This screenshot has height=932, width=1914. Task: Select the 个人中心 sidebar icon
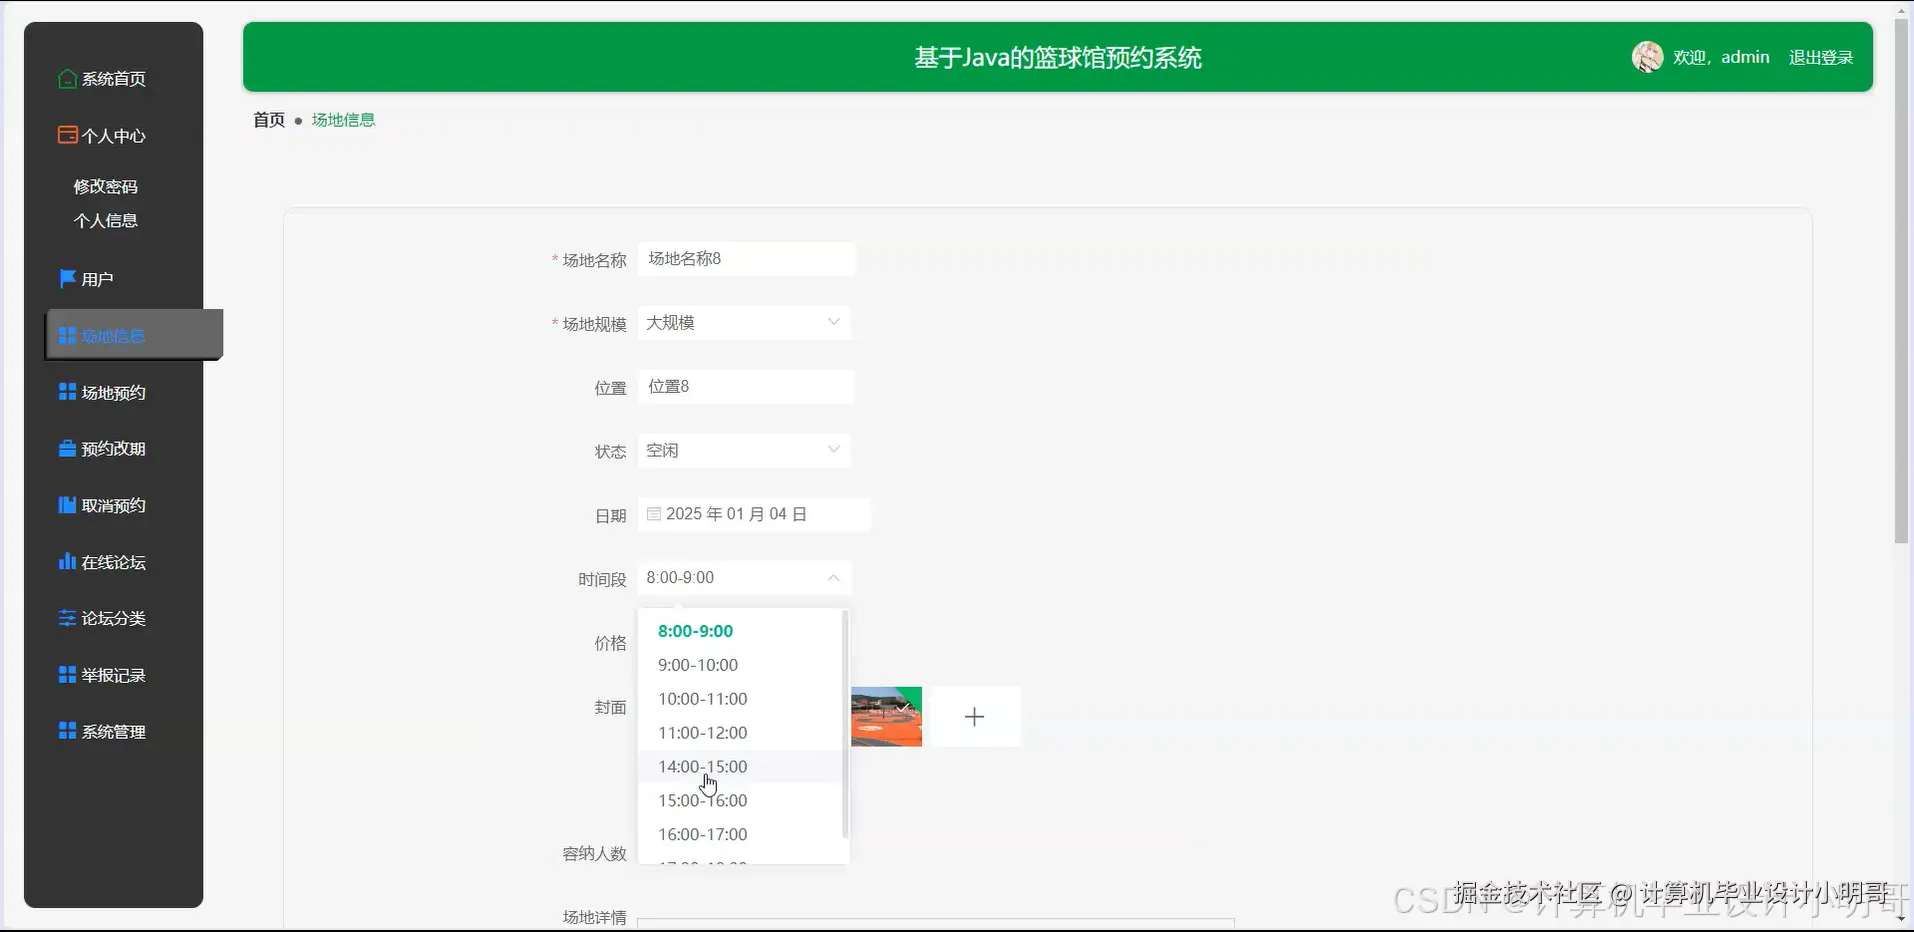(x=101, y=135)
